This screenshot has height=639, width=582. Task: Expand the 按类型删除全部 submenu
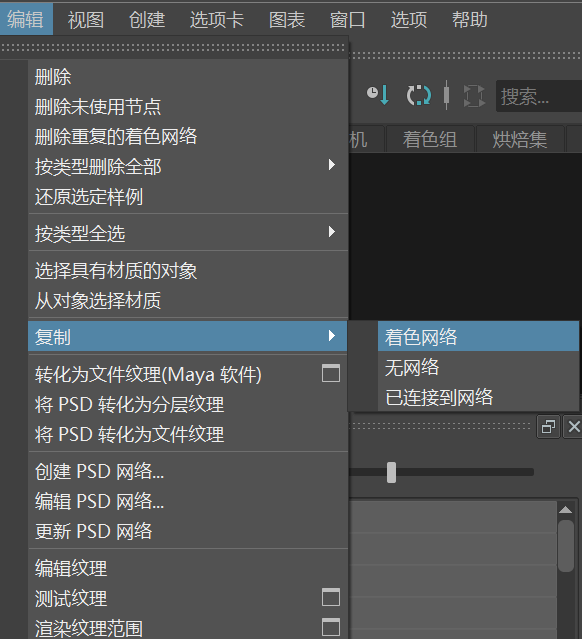click(187, 166)
